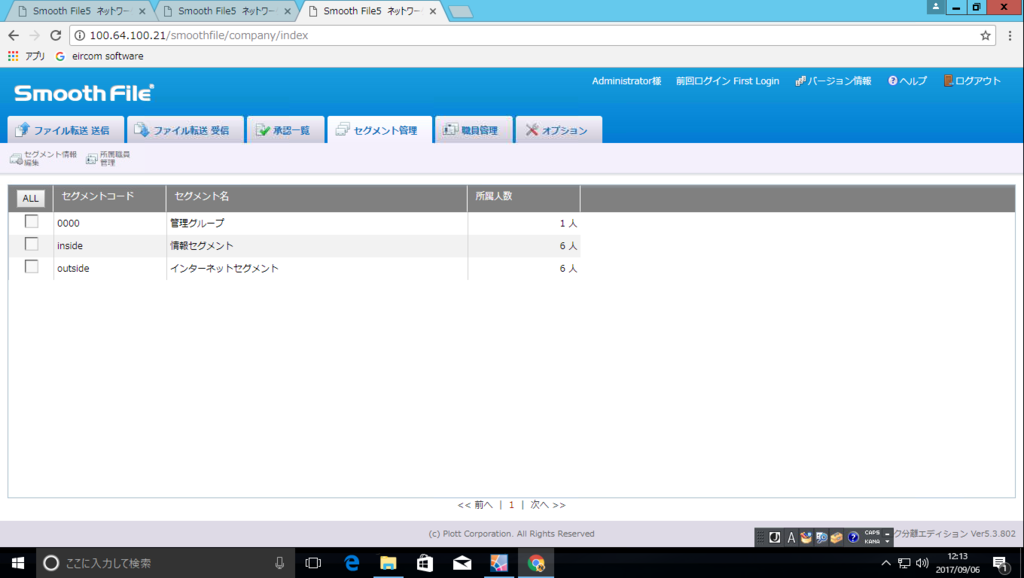
Task: Open IME help question icon
Action: pos(853,538)
